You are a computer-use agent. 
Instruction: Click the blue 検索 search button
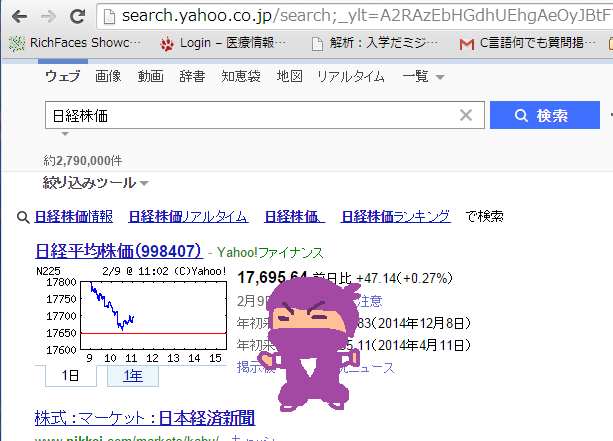545,115
